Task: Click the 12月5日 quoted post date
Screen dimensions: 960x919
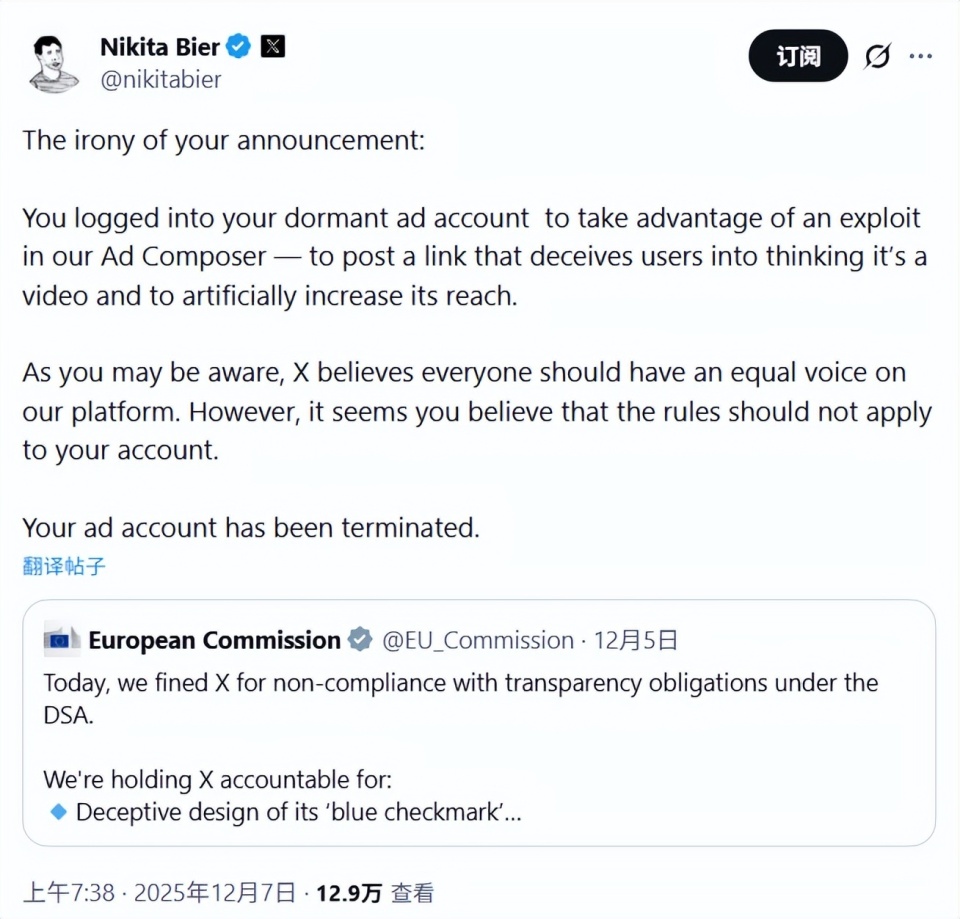Action: tap(636, 640)
